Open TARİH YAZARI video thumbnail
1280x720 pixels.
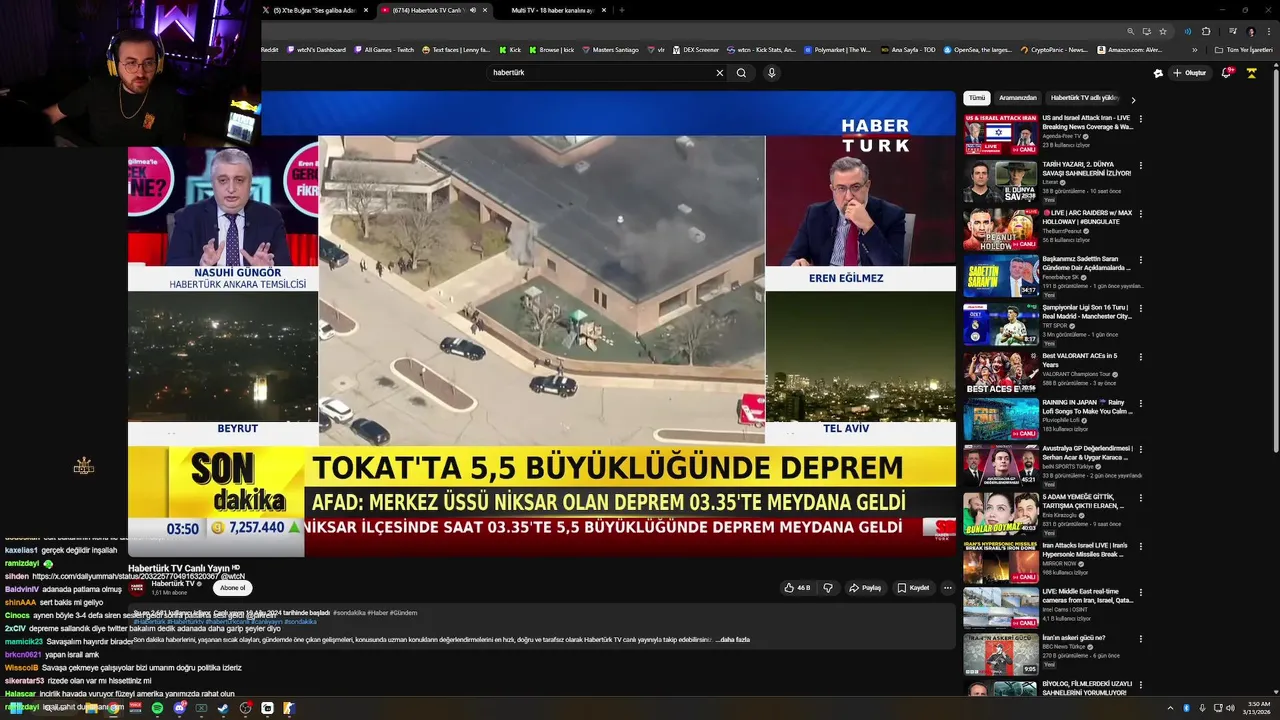coord(1001,182)
